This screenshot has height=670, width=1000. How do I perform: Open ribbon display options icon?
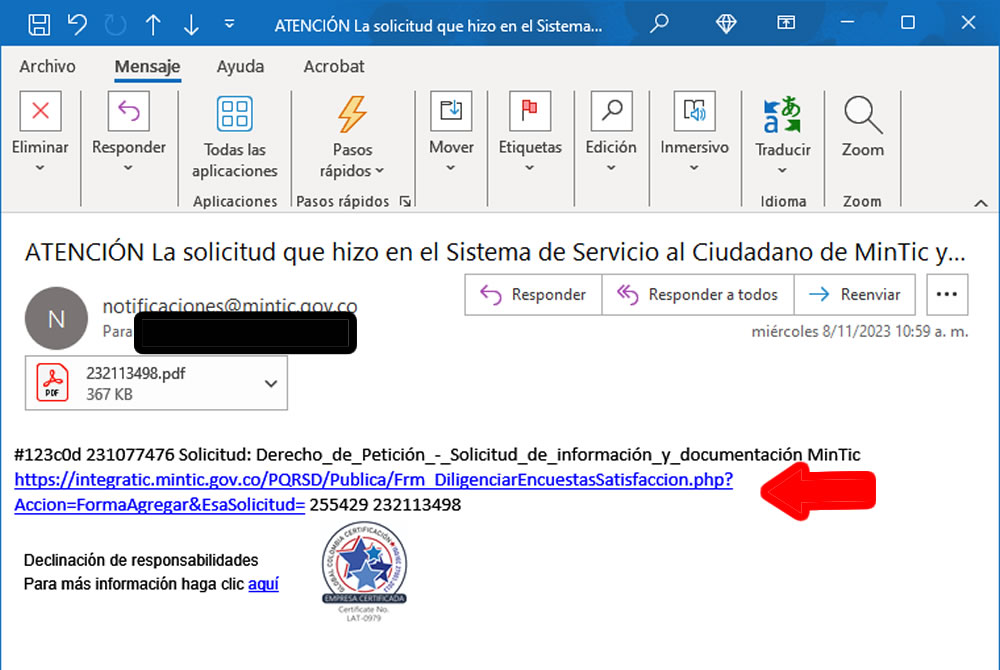click(x=786, y=23)
